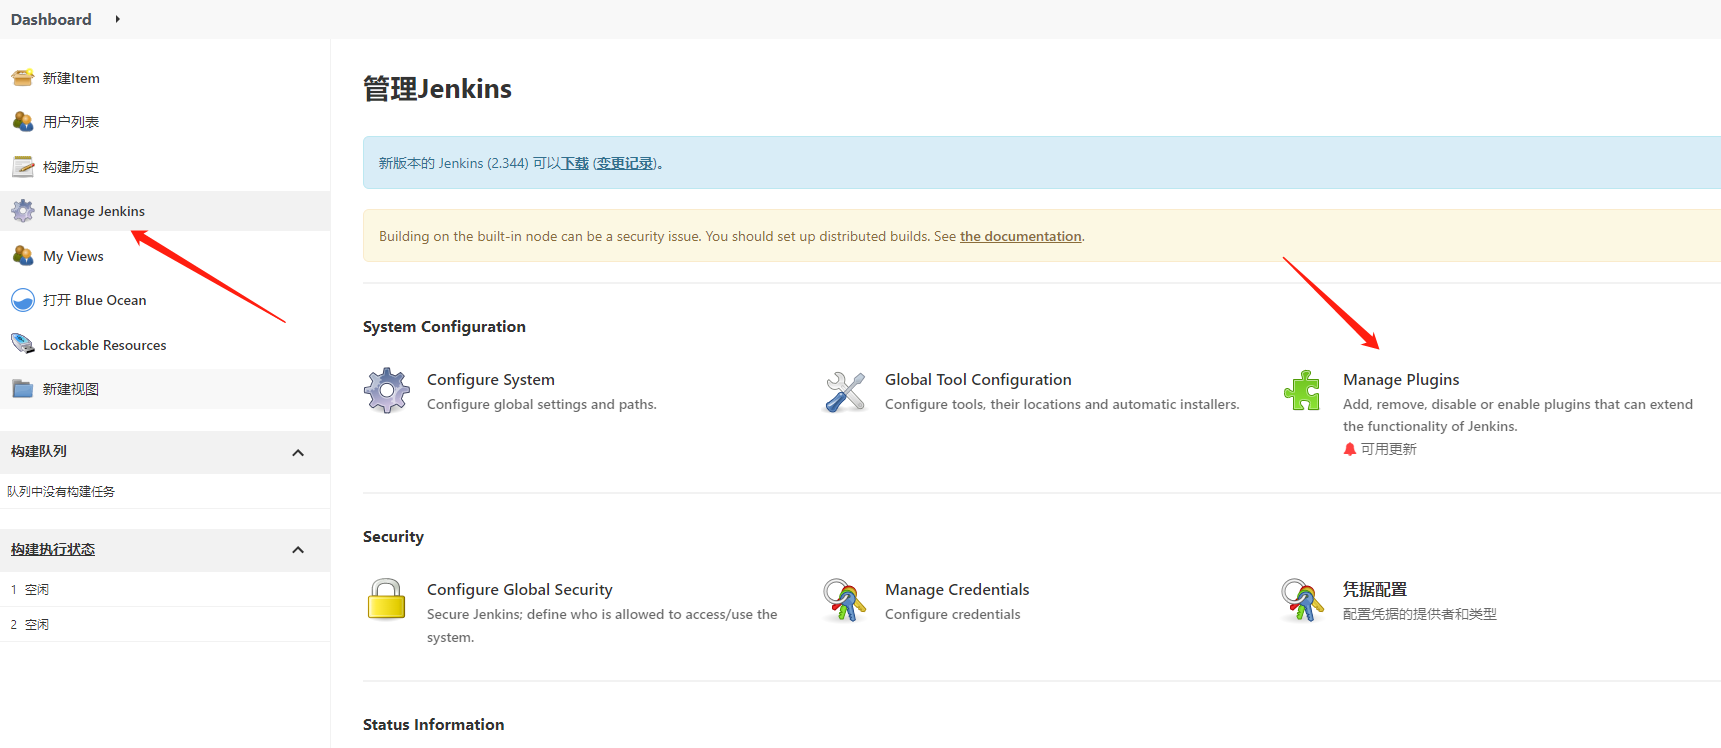
Task: Click the Lockable Resources drive icon
Action: click(x=23, y=344)
